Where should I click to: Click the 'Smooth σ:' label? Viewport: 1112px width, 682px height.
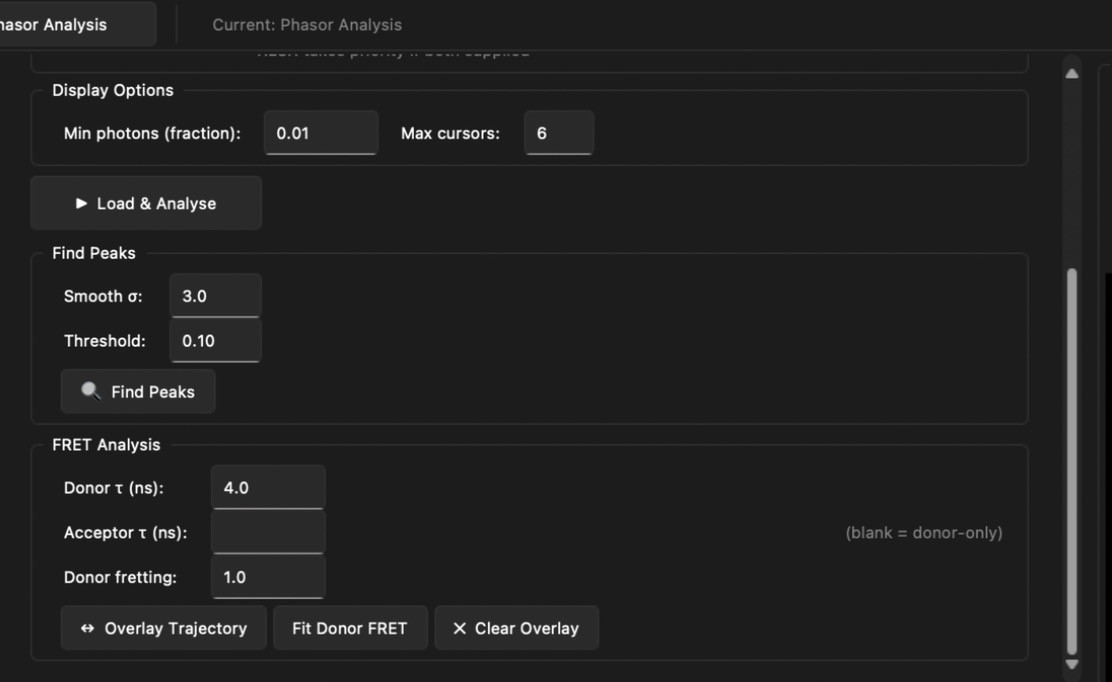[103, 296]
